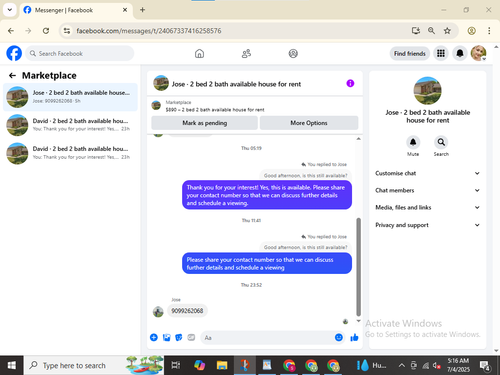Viewport: 500px width, 375px height.
Task: Click Mark as pending button
Action: (204, 123)
